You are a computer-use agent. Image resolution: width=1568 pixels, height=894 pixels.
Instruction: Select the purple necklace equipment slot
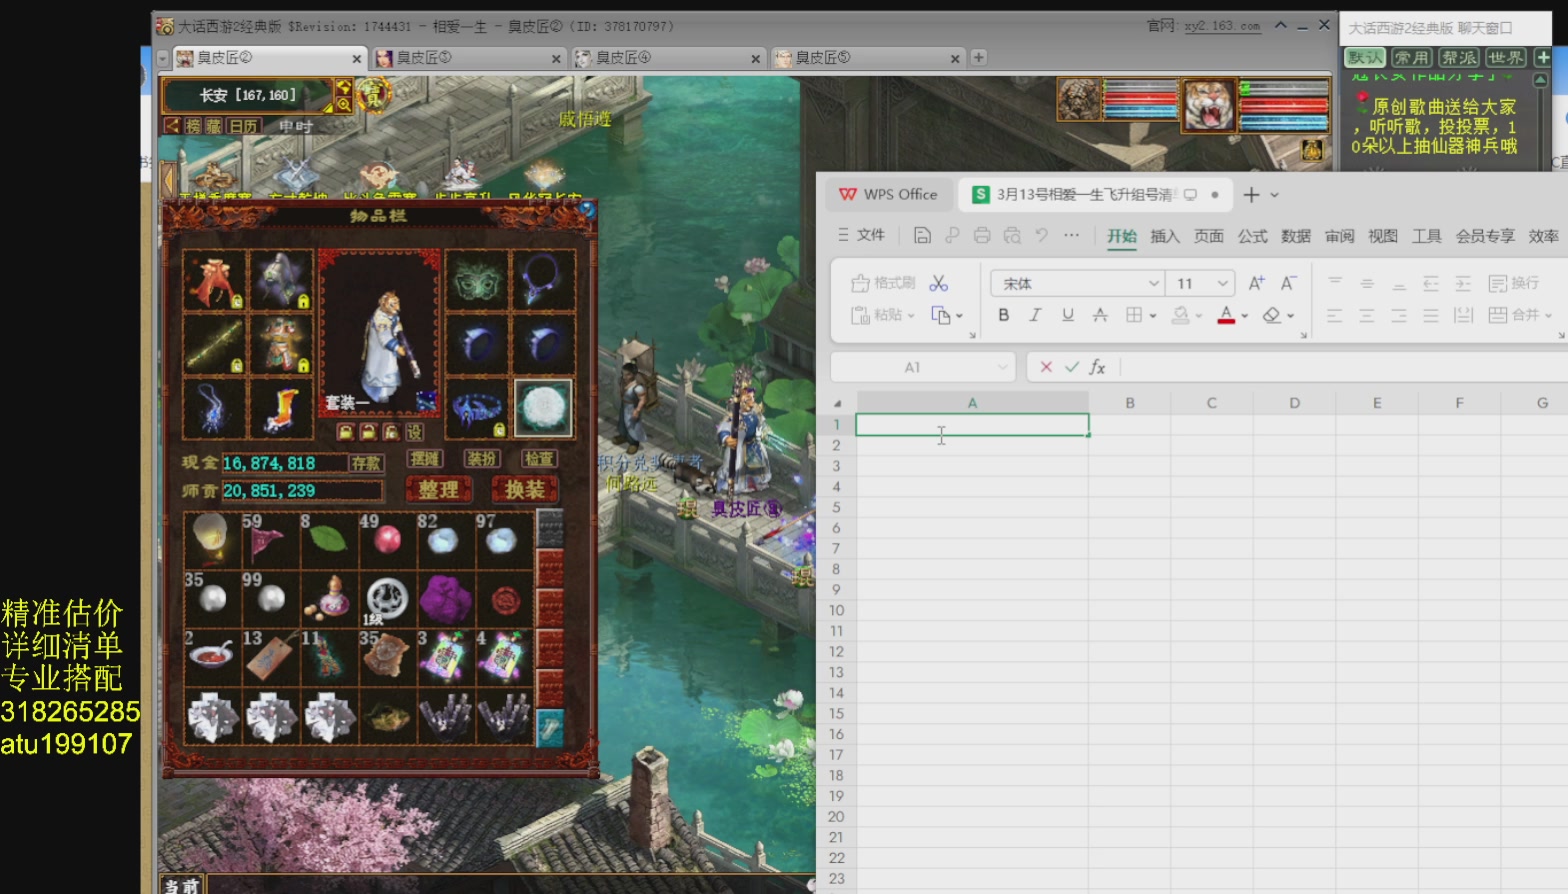tap(543, 280)
